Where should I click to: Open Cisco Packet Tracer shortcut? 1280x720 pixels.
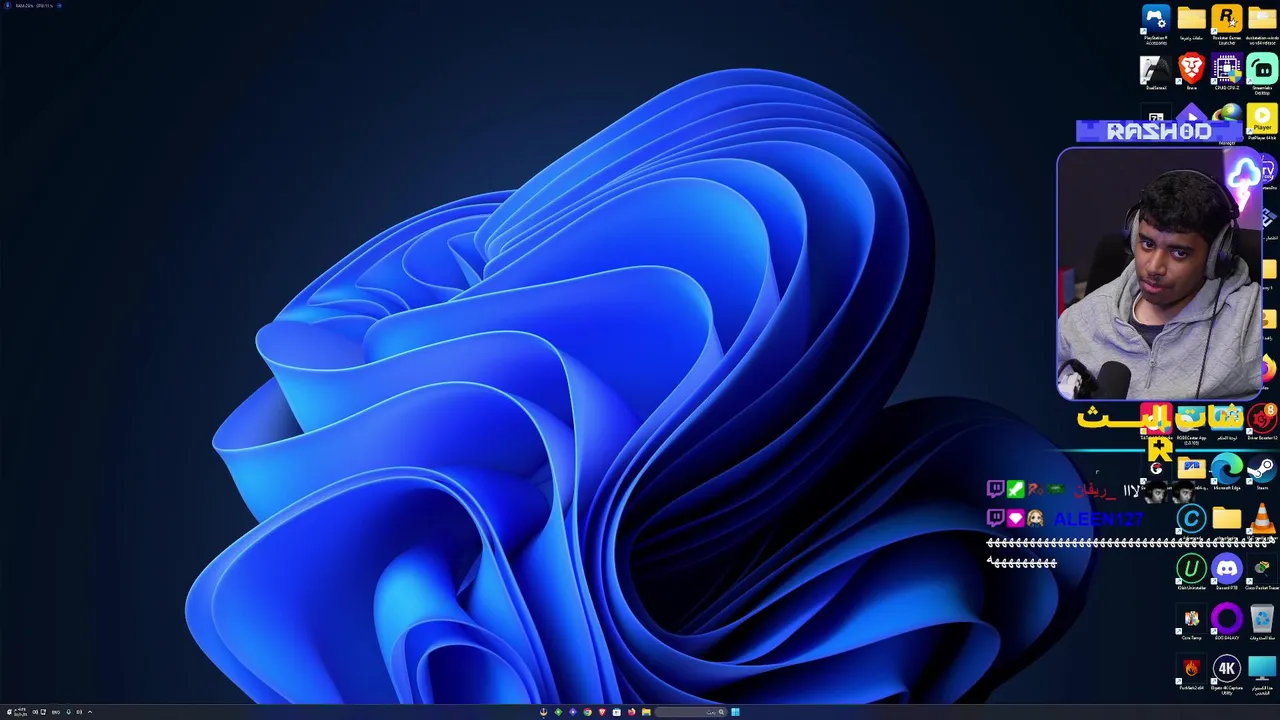point(1262,568)
